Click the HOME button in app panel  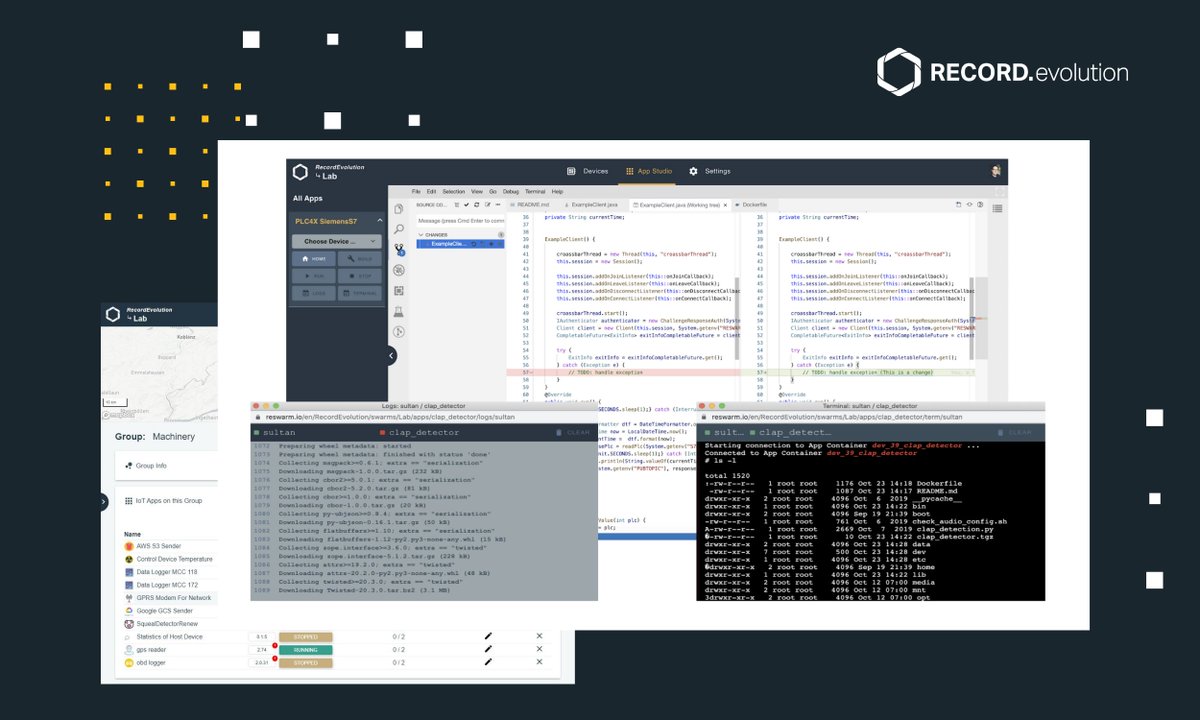click(314, 258)
